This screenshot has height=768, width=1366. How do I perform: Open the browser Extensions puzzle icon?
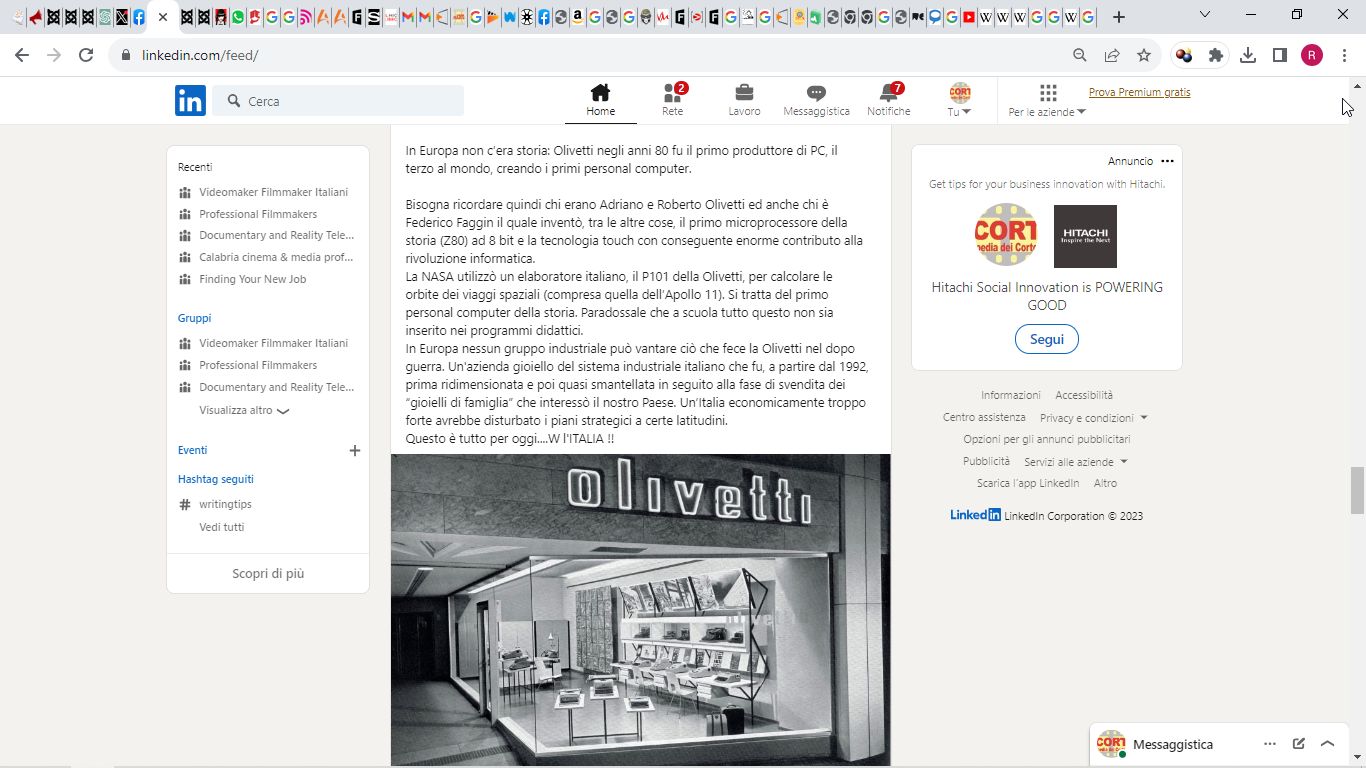[x=1216, y=56]
